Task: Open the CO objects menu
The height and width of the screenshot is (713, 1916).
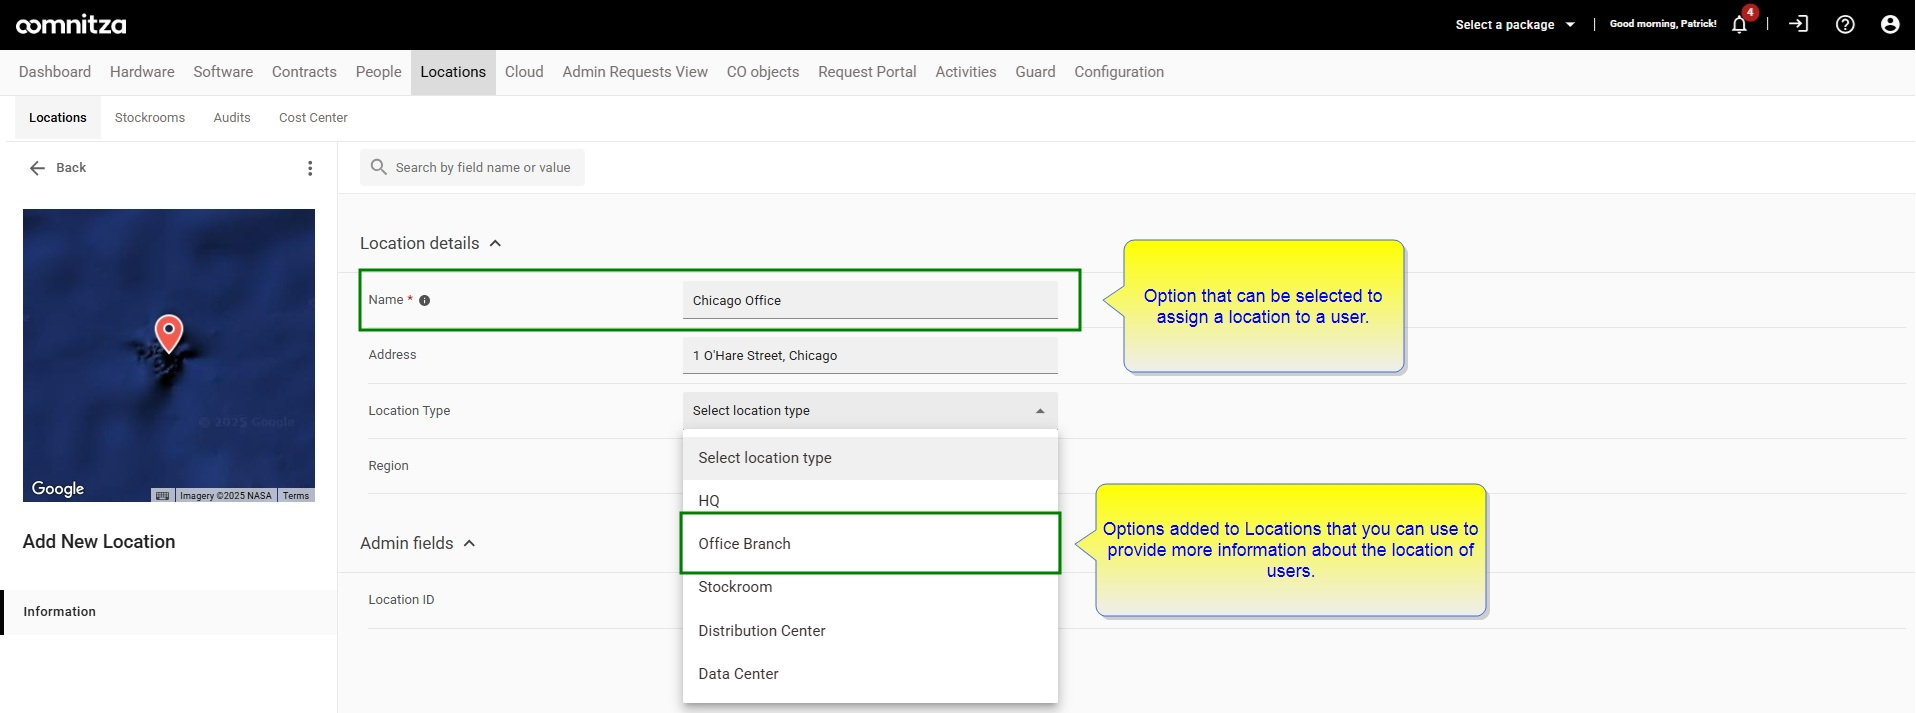Action: [763, 72]
